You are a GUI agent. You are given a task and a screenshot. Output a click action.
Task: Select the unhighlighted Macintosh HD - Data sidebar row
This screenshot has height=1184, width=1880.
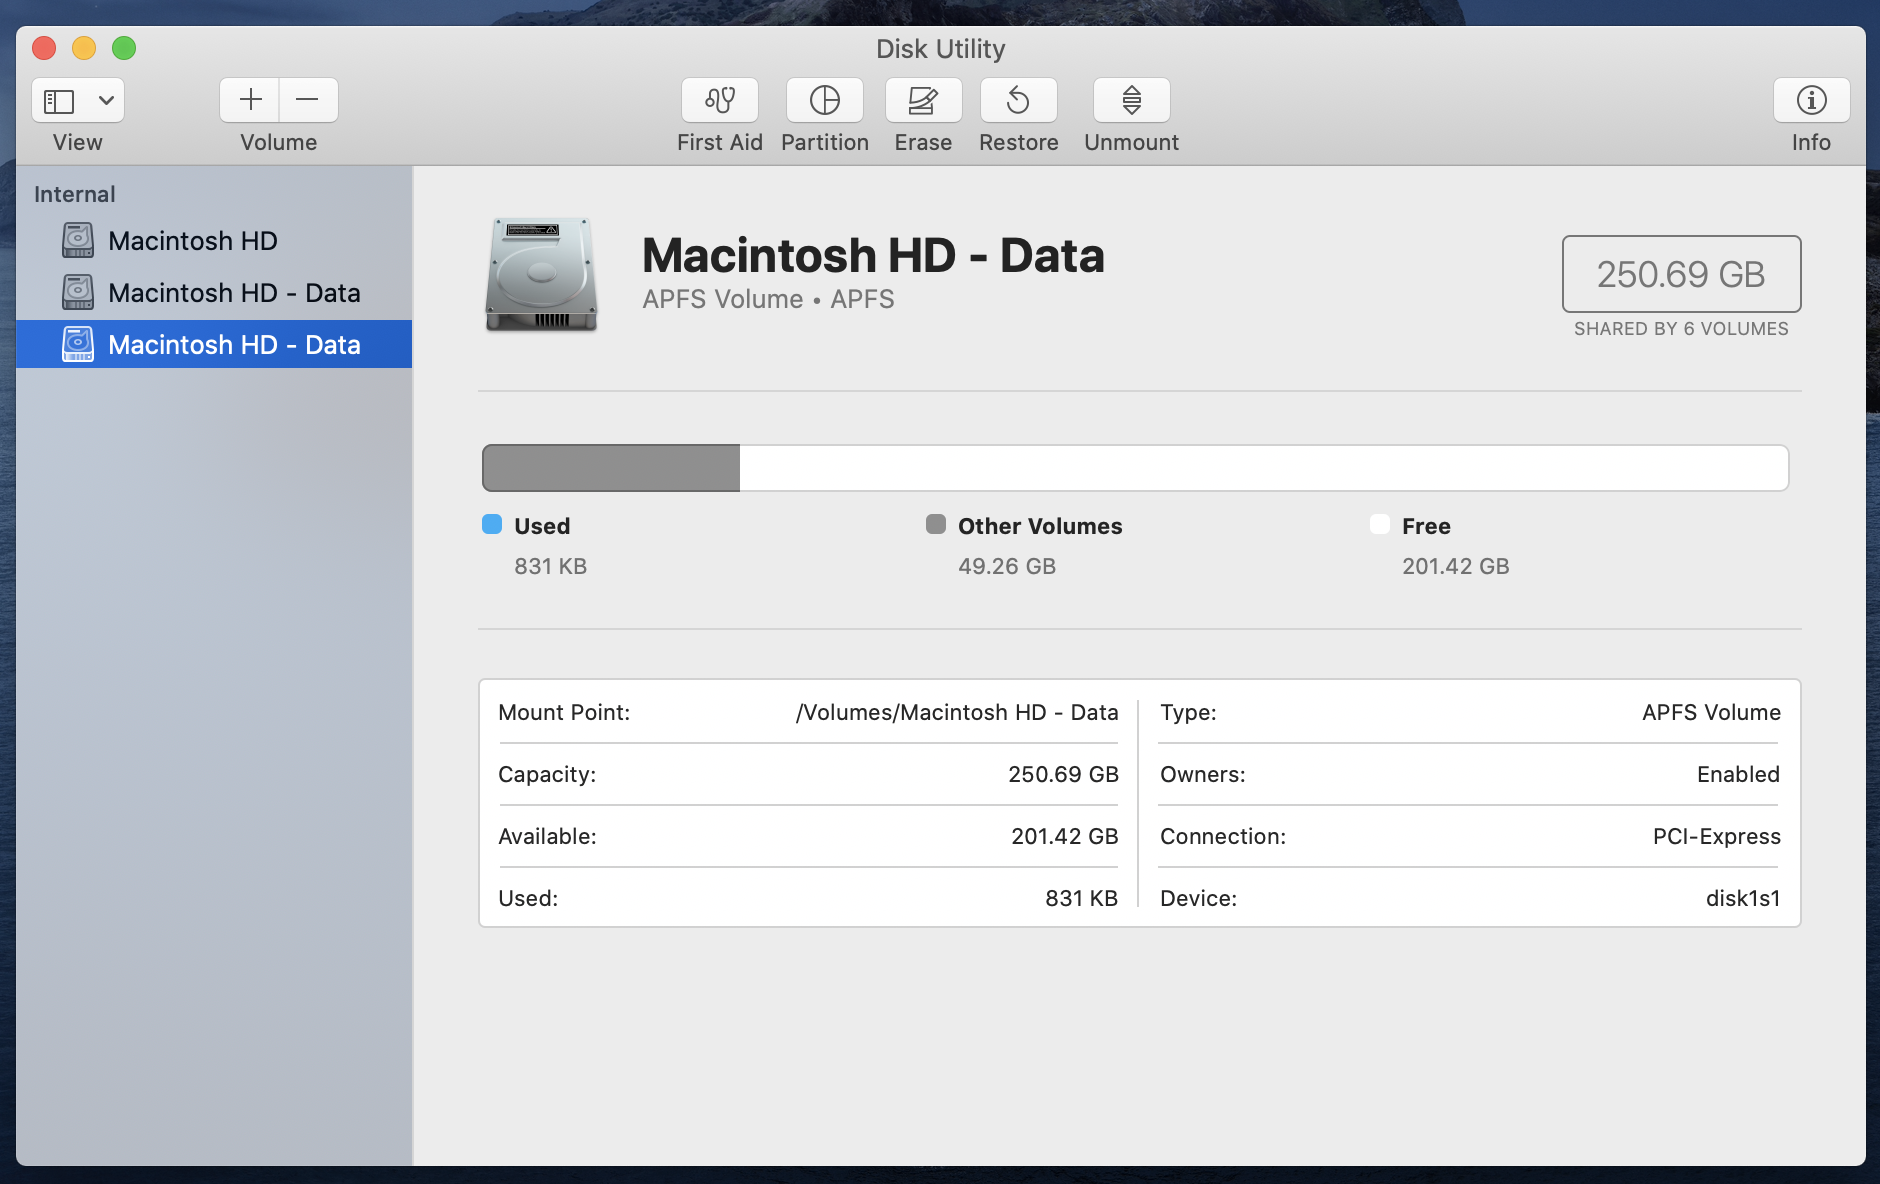coord(214,292)
